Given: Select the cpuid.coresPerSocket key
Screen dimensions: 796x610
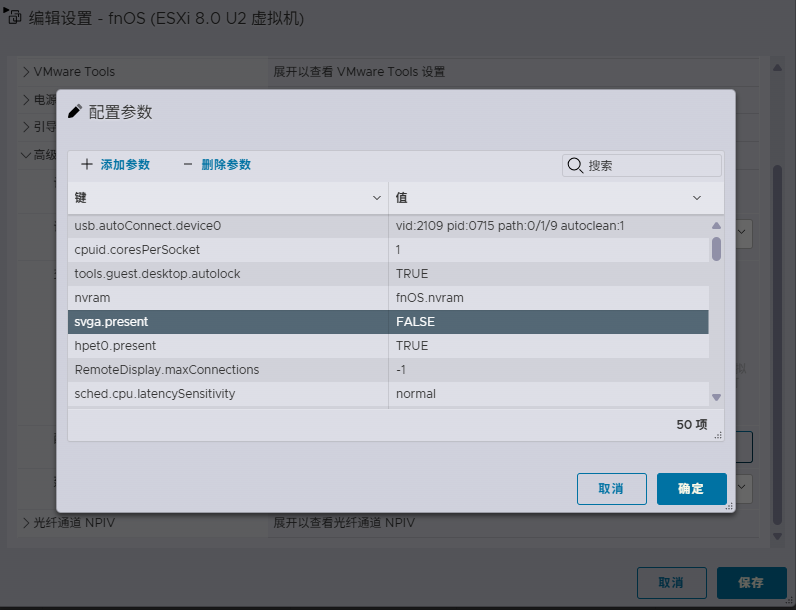Looking at the screenshot, I should (x=137, y=250).
